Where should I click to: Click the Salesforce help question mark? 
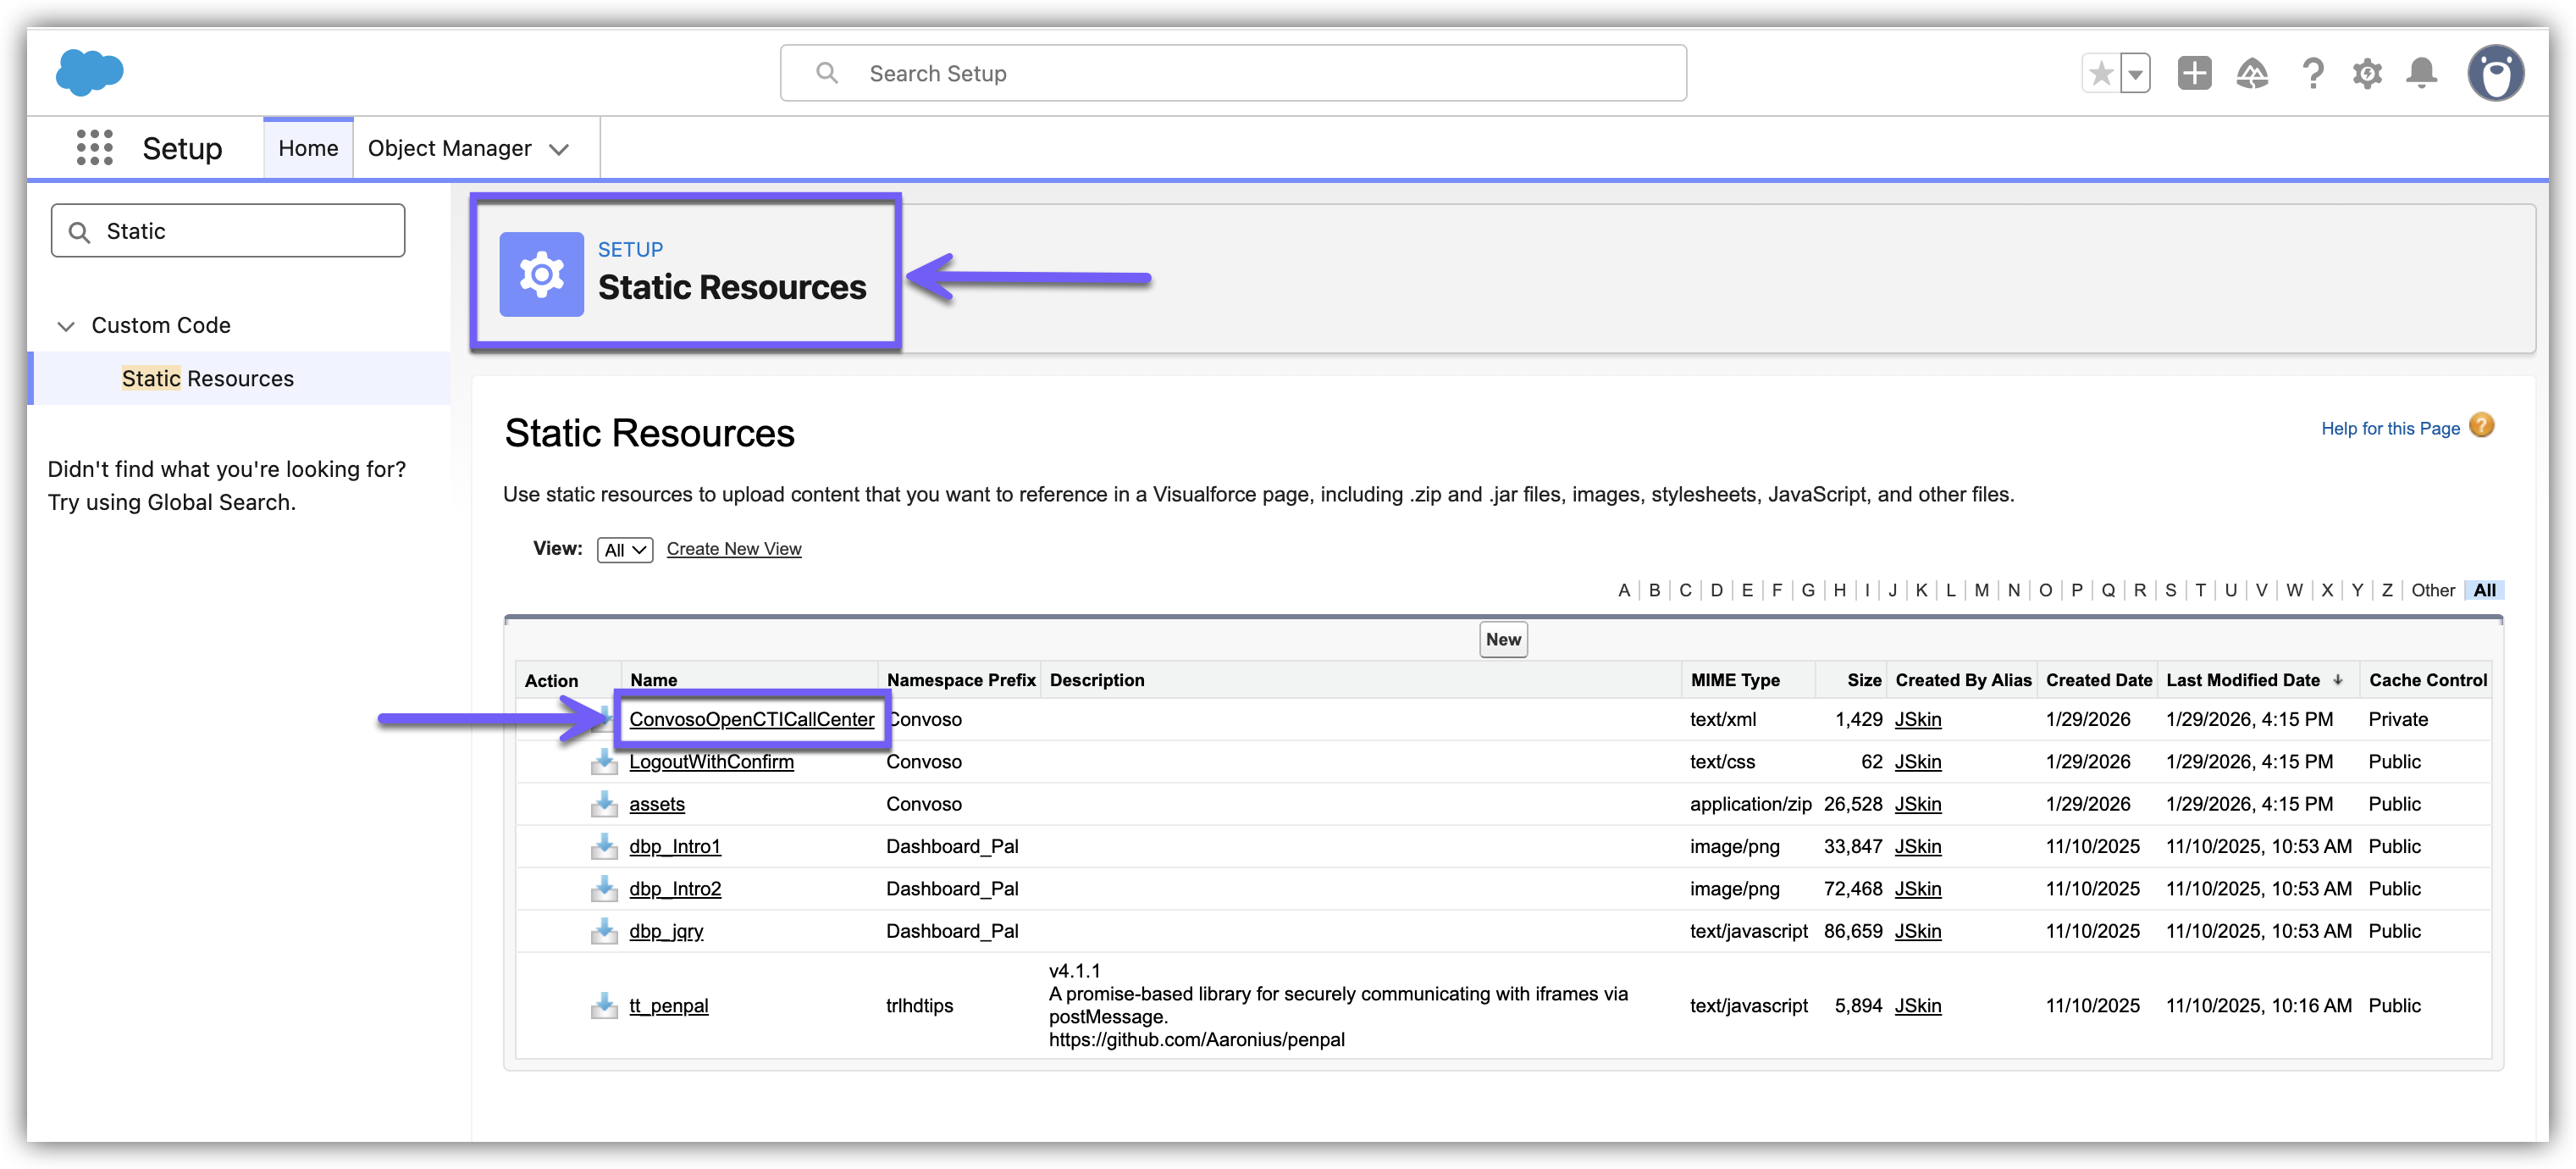click(2311, 73)
